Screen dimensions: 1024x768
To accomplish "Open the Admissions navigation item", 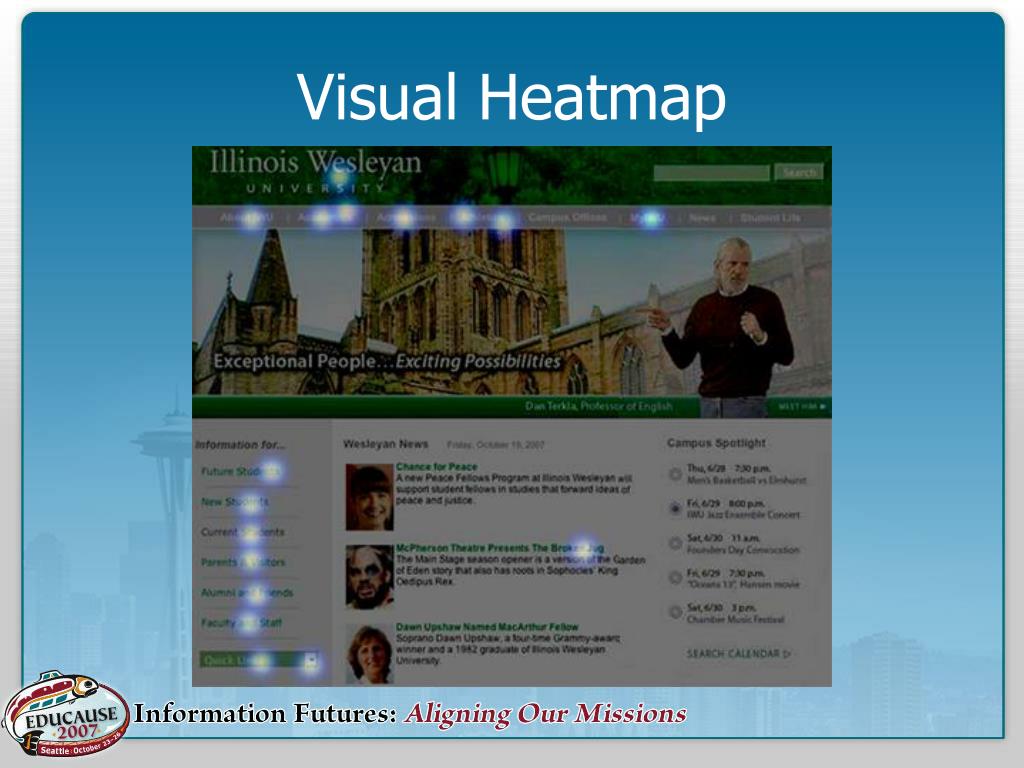I will pyautogui.click(x=406, y=217).
